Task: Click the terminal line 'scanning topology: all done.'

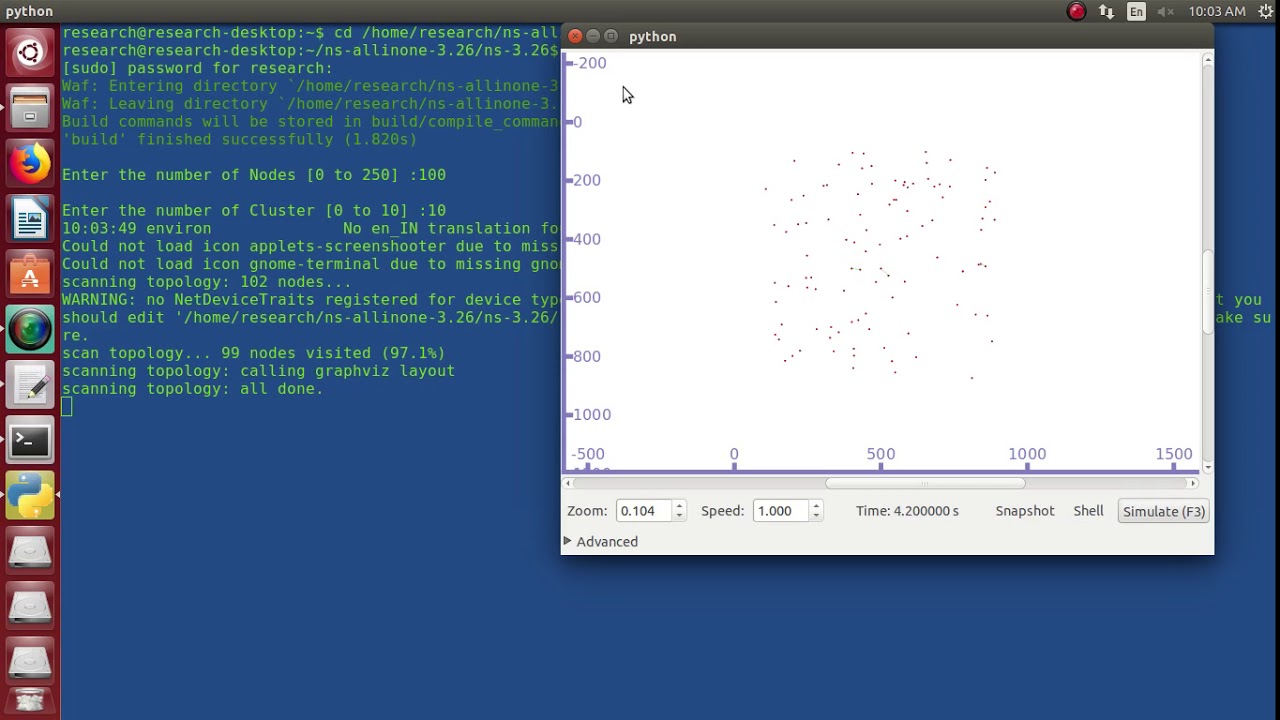Action: click(x=193, y=389)
